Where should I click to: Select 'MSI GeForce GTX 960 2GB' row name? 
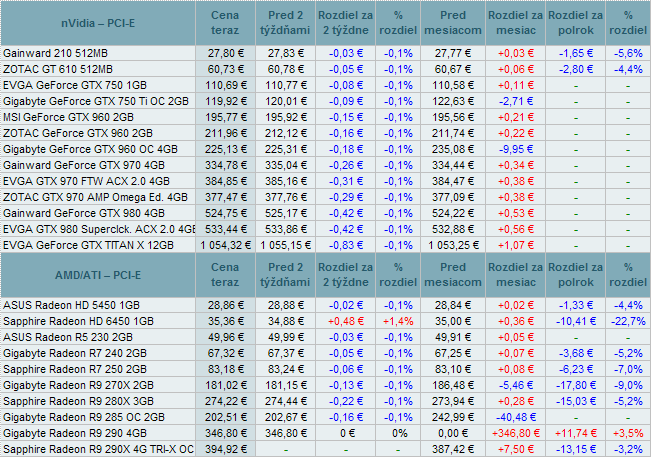(x=69, y=117)
